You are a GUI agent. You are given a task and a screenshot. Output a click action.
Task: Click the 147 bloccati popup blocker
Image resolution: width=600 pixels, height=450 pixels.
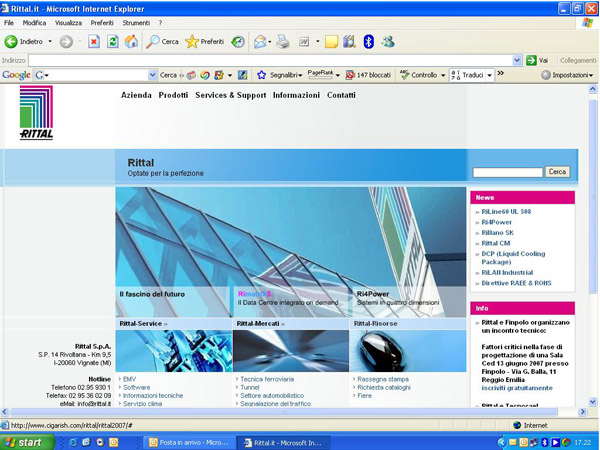(x=368, y=75)
